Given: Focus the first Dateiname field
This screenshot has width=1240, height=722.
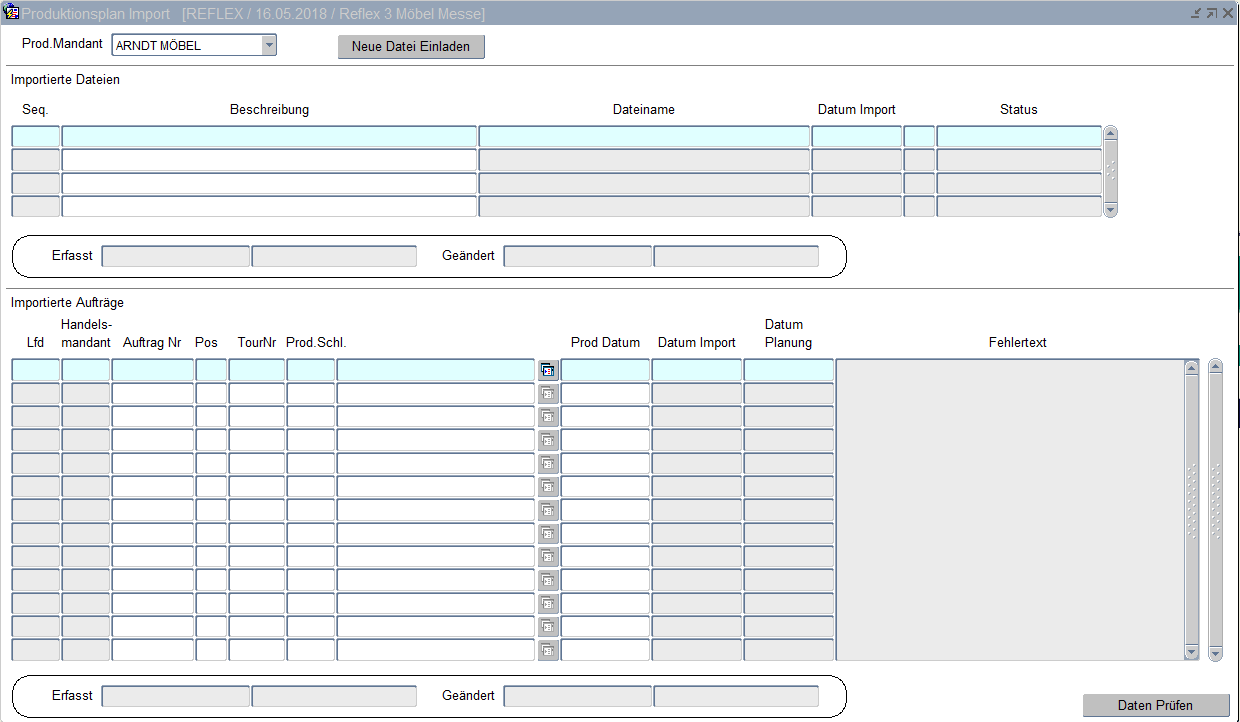Looking at the screenshot, I should [x=644, y=137].
